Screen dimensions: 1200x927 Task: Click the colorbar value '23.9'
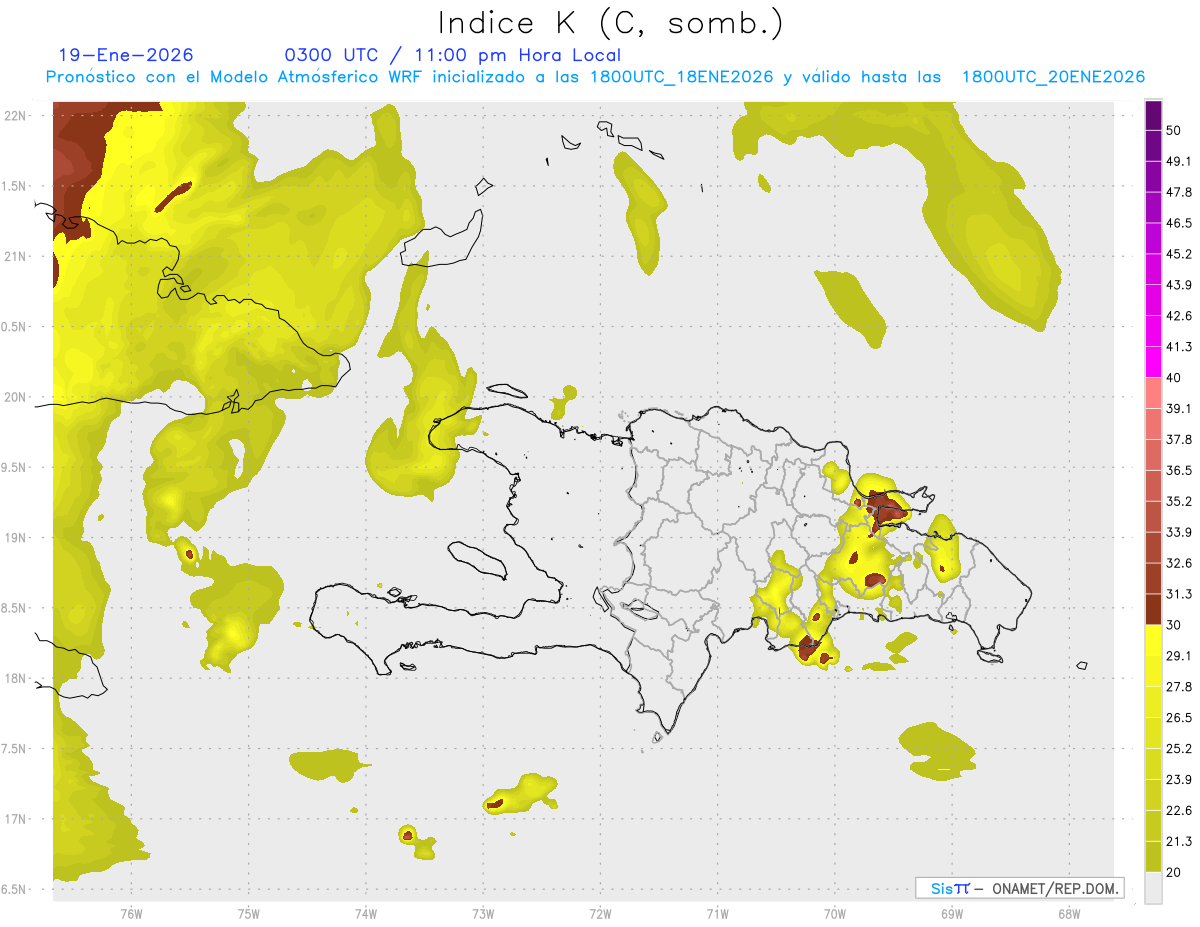click(1179, 780)
